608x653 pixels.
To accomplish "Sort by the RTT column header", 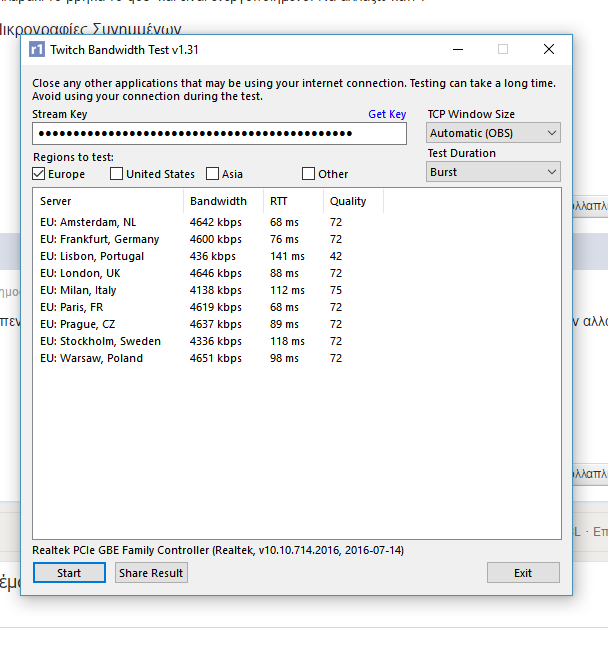I will 293,201.
